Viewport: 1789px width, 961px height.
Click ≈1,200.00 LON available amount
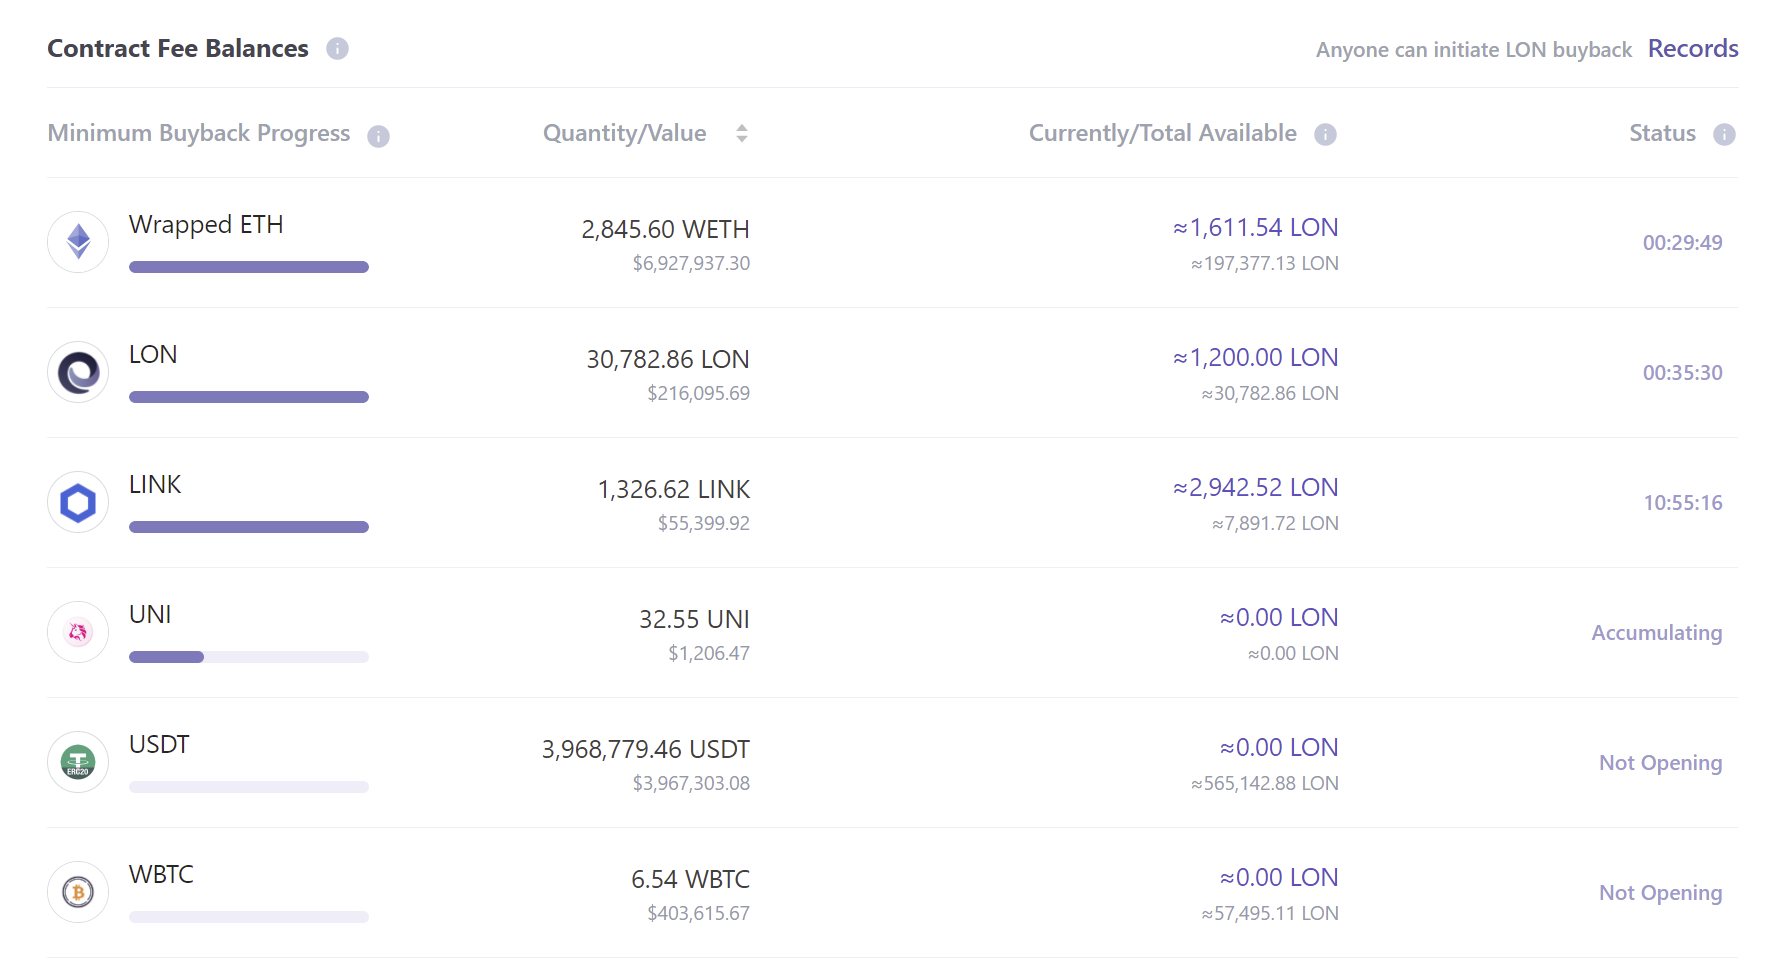(1255, 357)
